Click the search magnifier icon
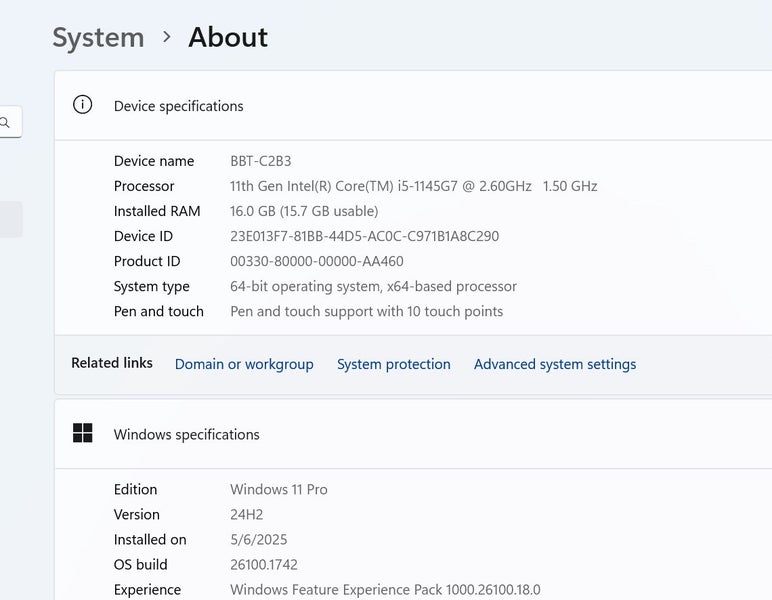 [x=6, y=122]
